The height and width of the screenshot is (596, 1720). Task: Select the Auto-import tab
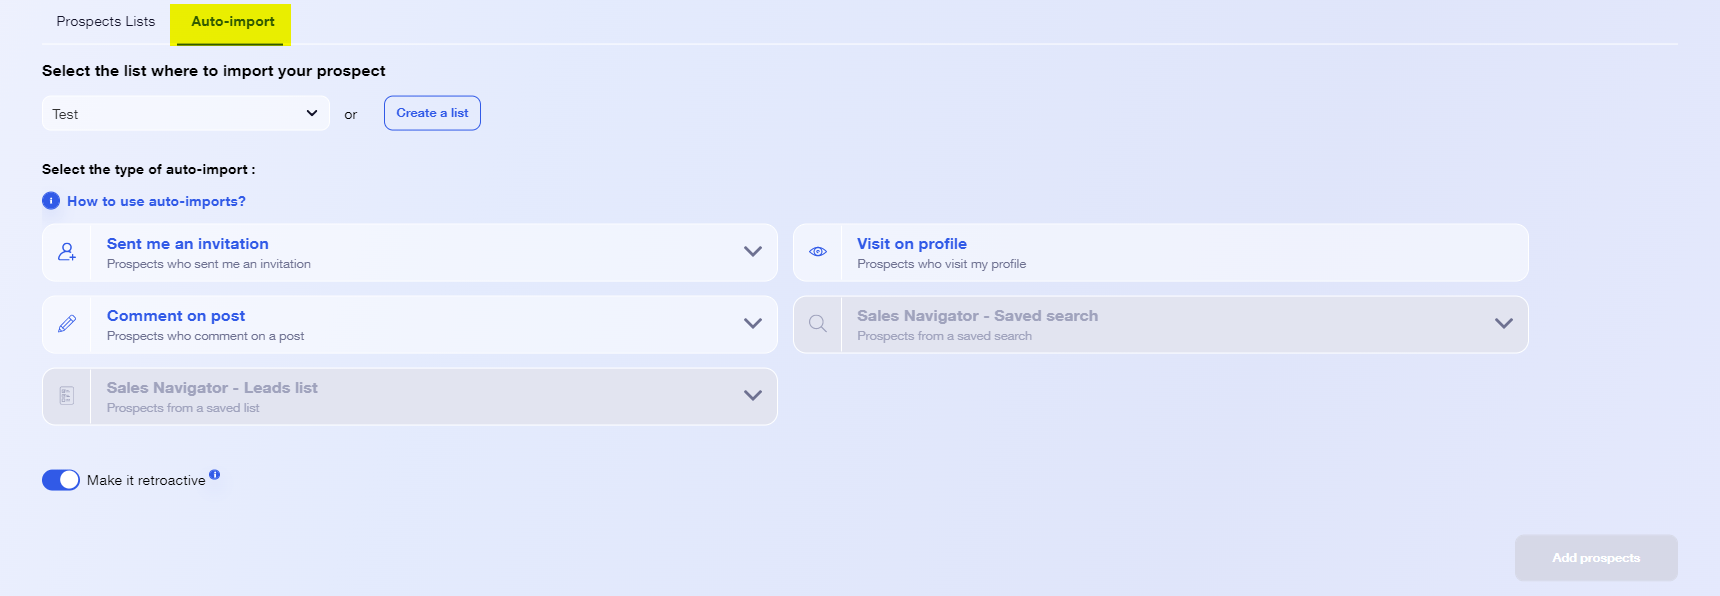tap(233, 22)
